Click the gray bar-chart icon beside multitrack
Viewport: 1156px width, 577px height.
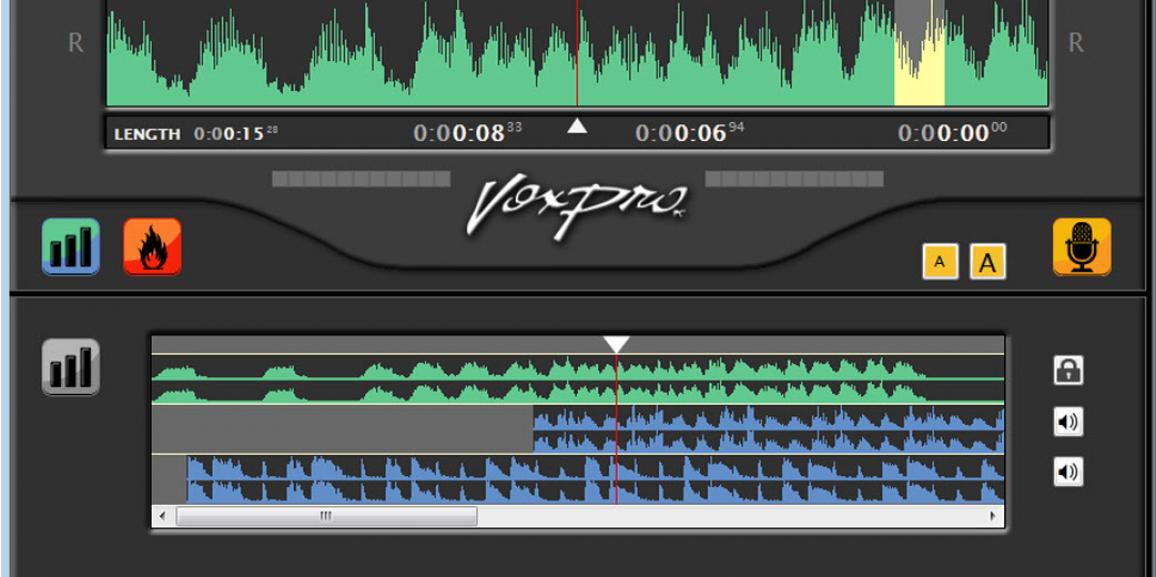71,366
